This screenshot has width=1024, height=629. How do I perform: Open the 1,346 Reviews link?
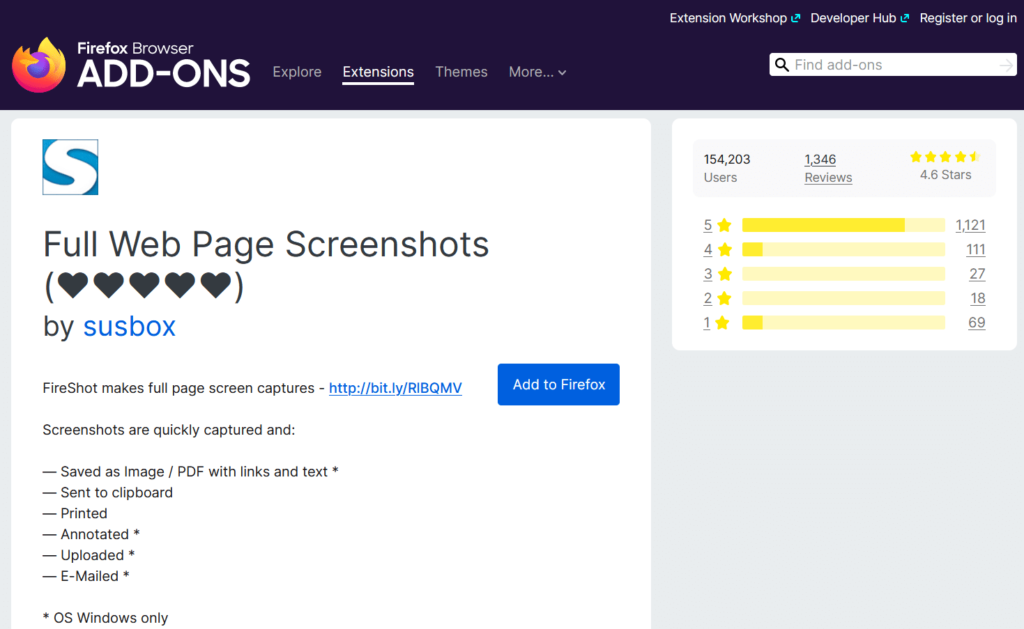828,168
